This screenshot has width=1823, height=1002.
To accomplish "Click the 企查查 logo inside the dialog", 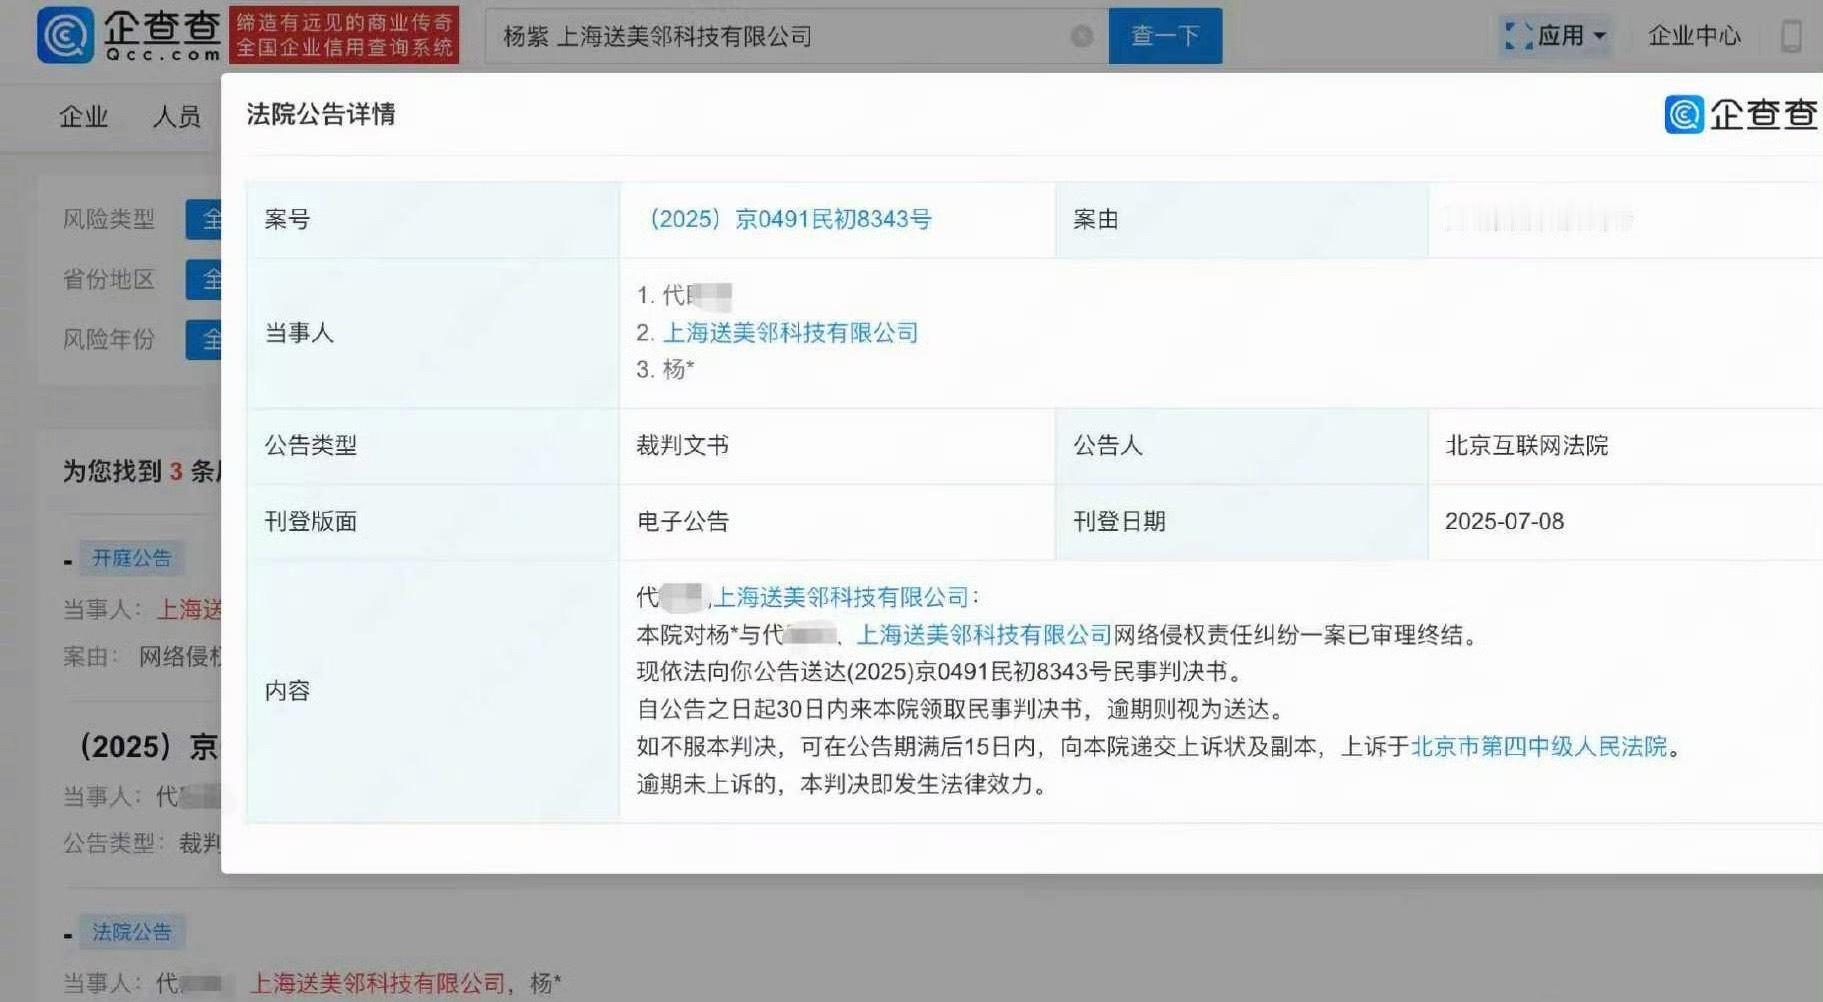I will [1741, 114].
